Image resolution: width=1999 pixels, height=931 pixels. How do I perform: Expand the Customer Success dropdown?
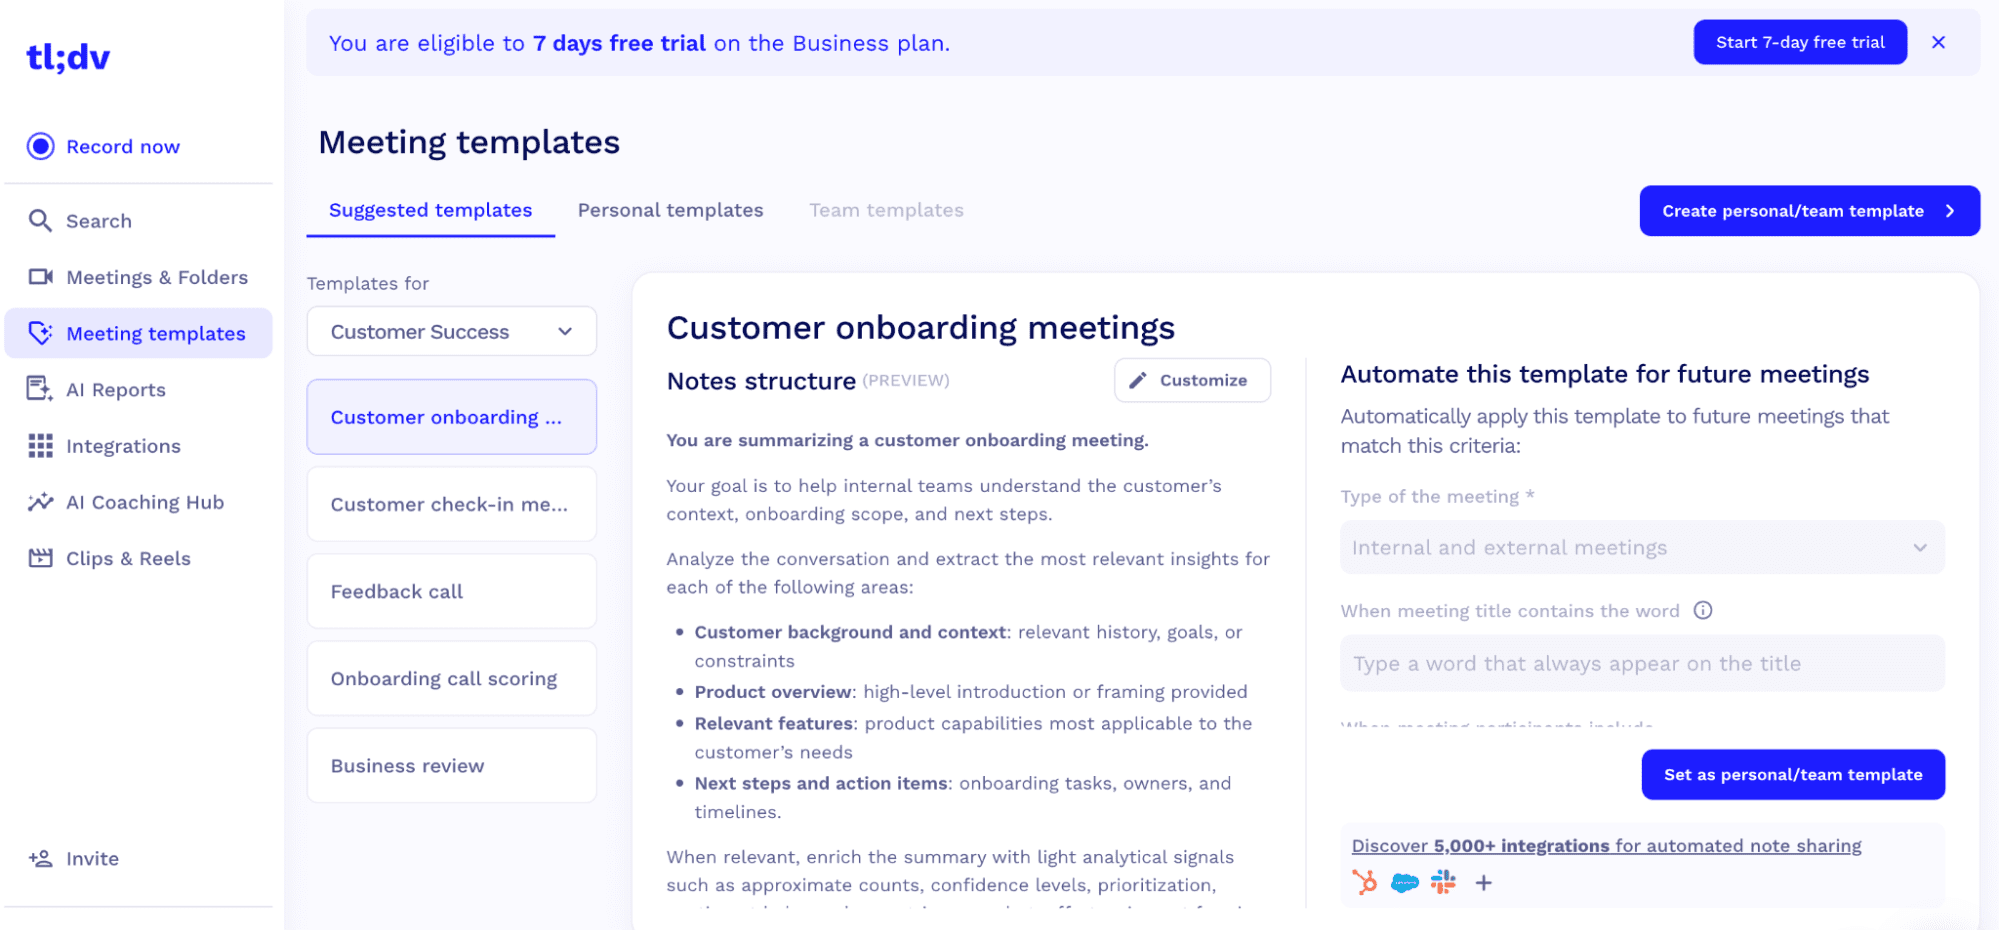451,332
